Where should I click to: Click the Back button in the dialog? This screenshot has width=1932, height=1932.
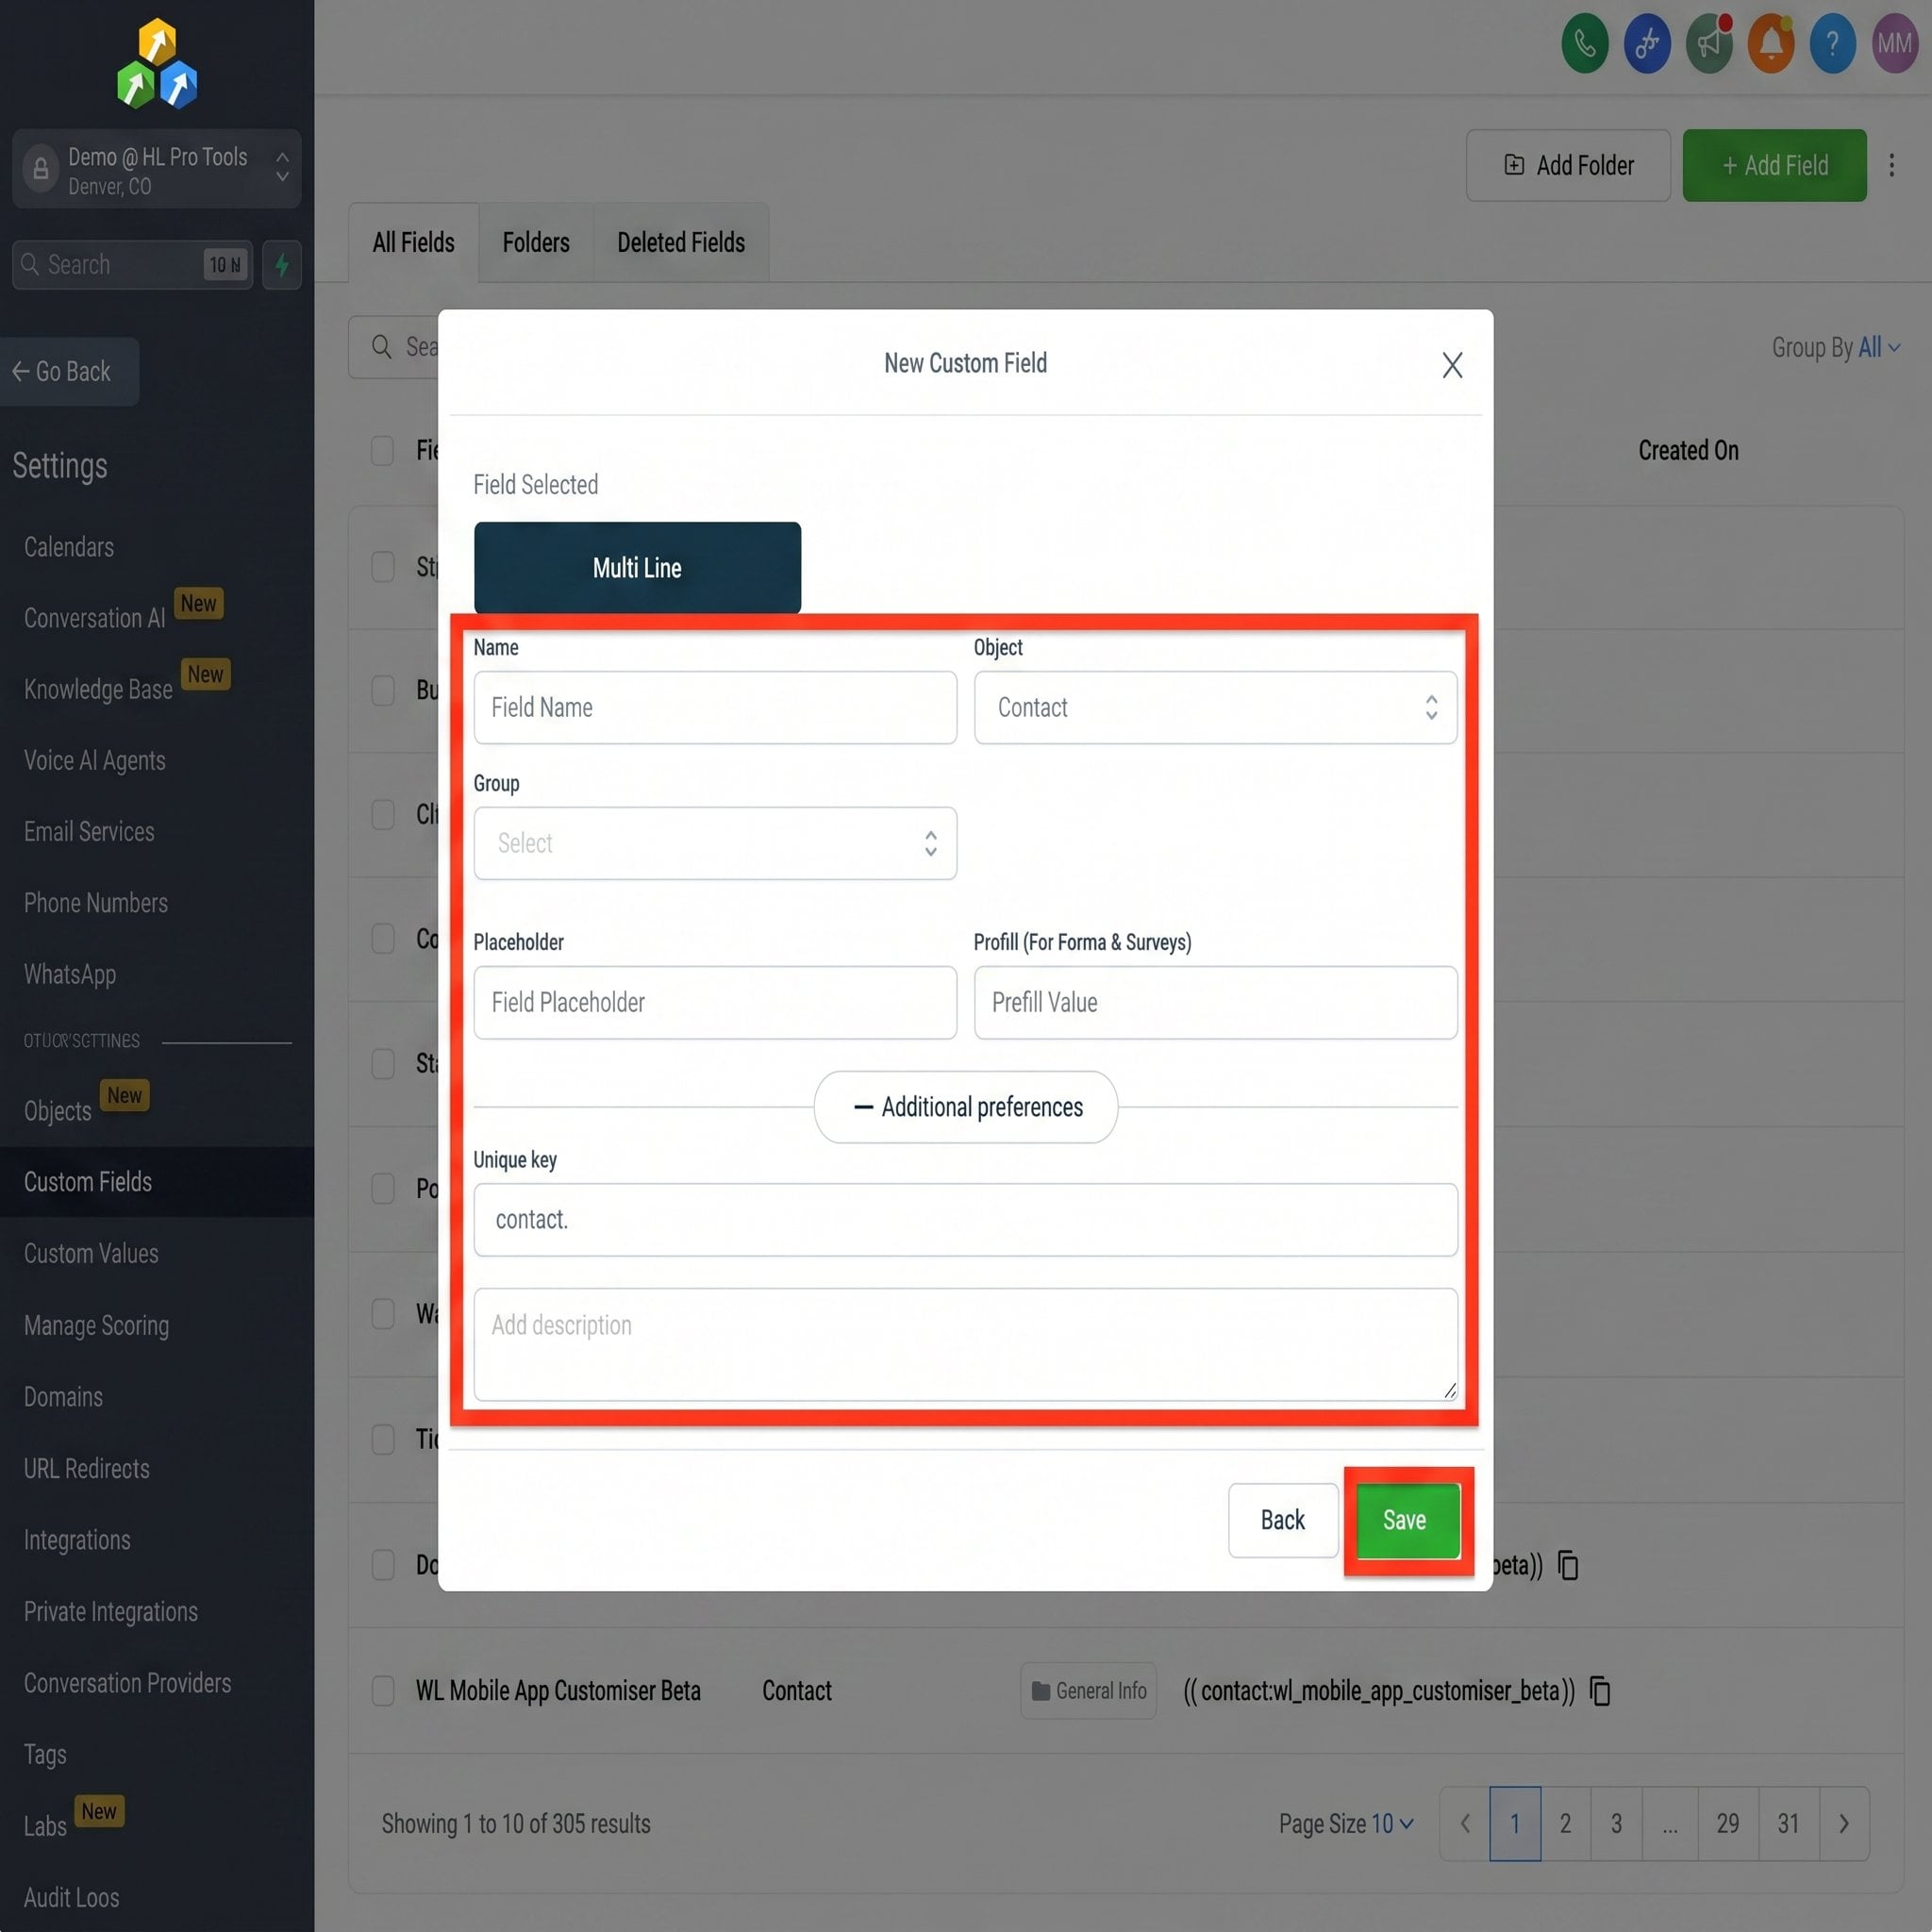click(x=1283, y=1520)
